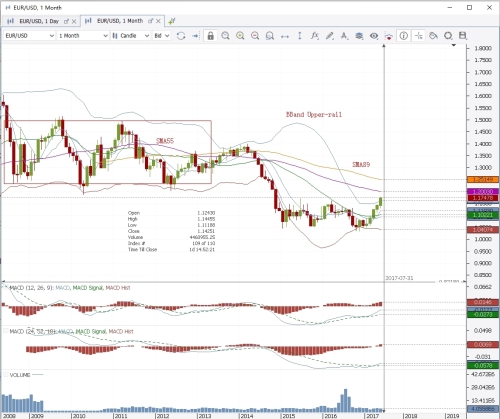Click the zoom out magnifier icon
The height and width of the screenshot is (419, 500).
point(255,36)
